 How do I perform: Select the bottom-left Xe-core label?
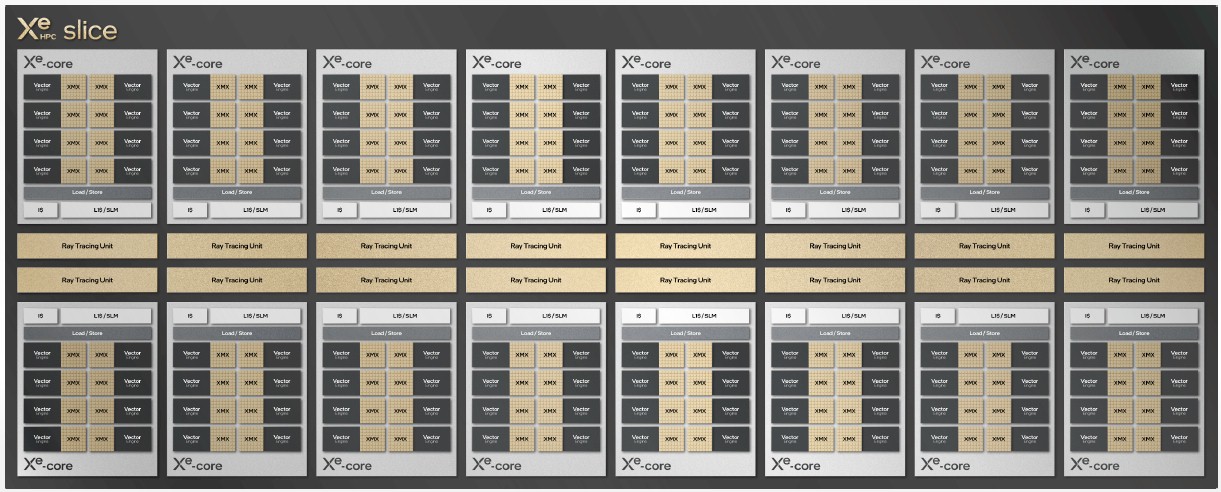(x=48, y=465)
